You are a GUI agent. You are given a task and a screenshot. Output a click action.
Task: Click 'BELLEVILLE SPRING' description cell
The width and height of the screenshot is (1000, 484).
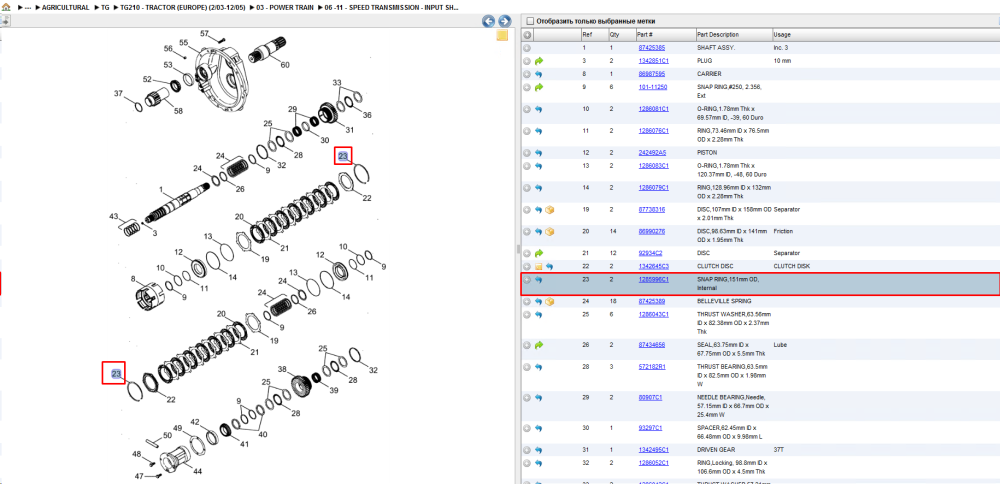[x=724, y=301]
